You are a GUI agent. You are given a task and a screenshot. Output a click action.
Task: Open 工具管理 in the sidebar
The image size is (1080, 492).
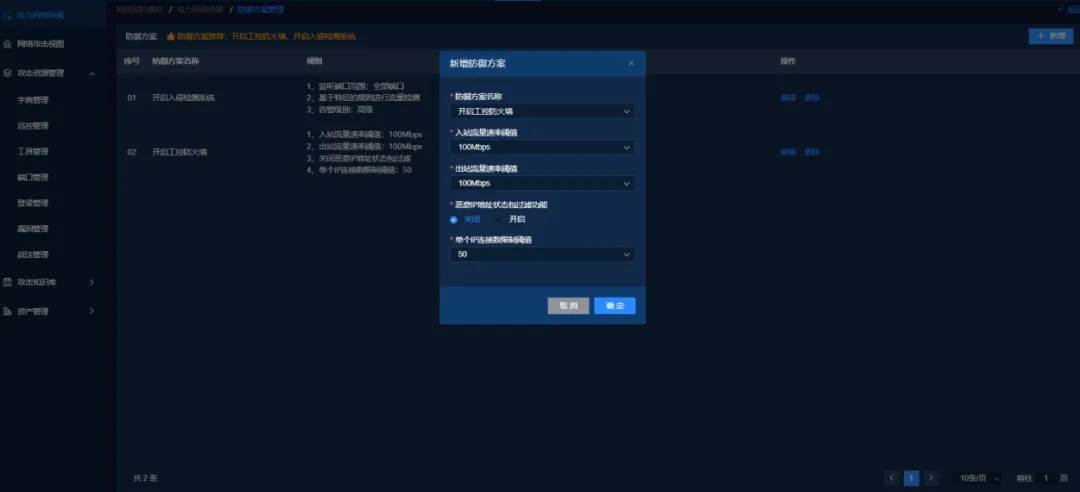click(x=33, y=152)
